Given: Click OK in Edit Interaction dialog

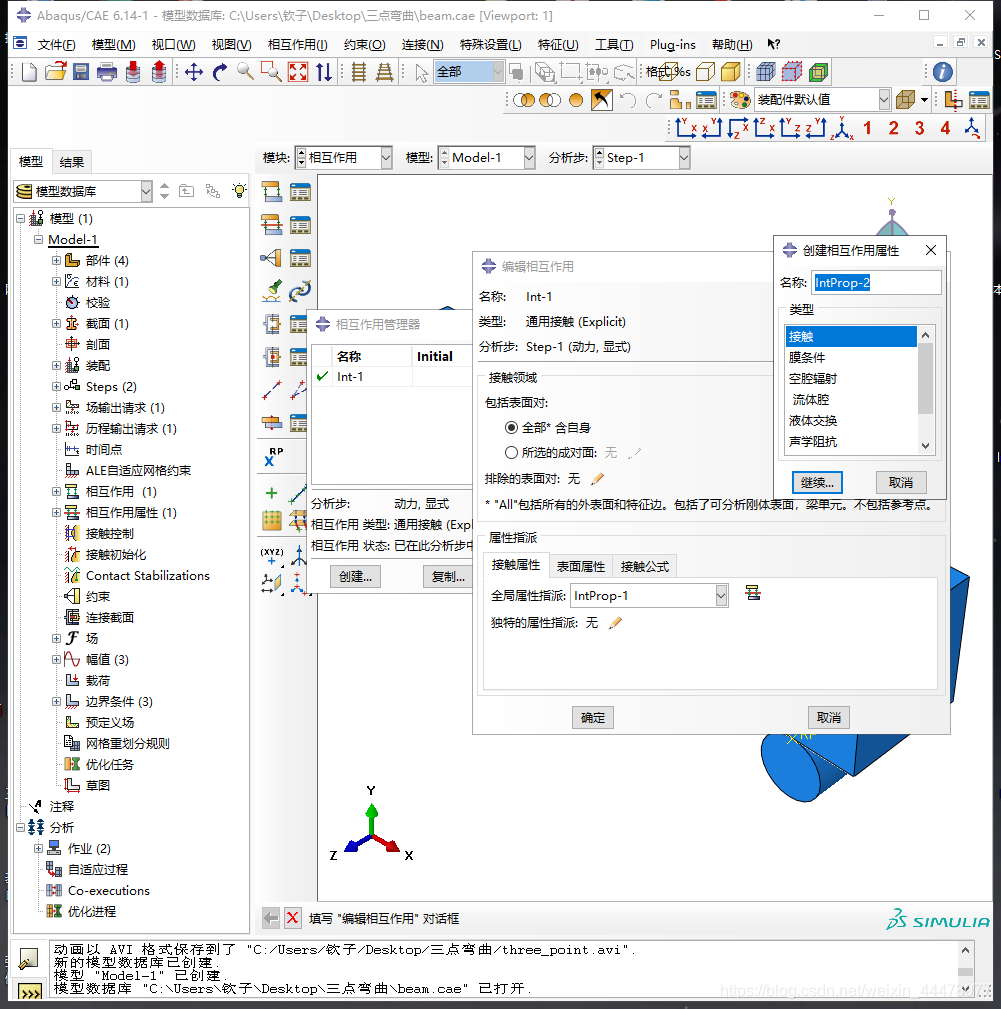Looking at the screenshot, I should point(592,717).
